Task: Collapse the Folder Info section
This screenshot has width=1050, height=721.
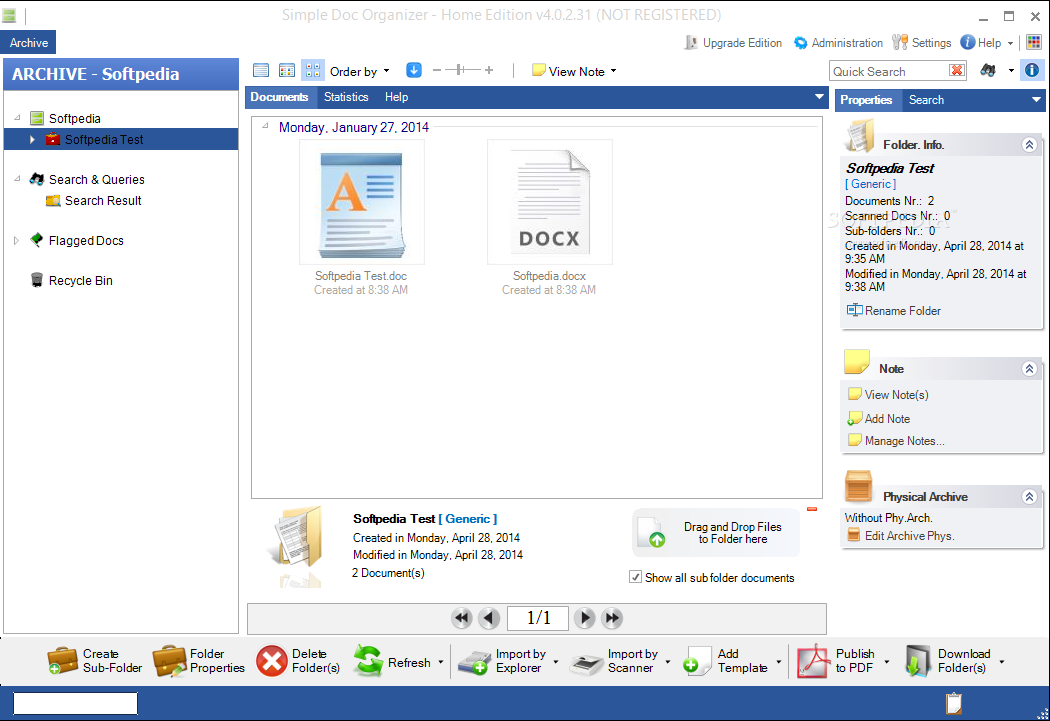Action: point(1029,145)
